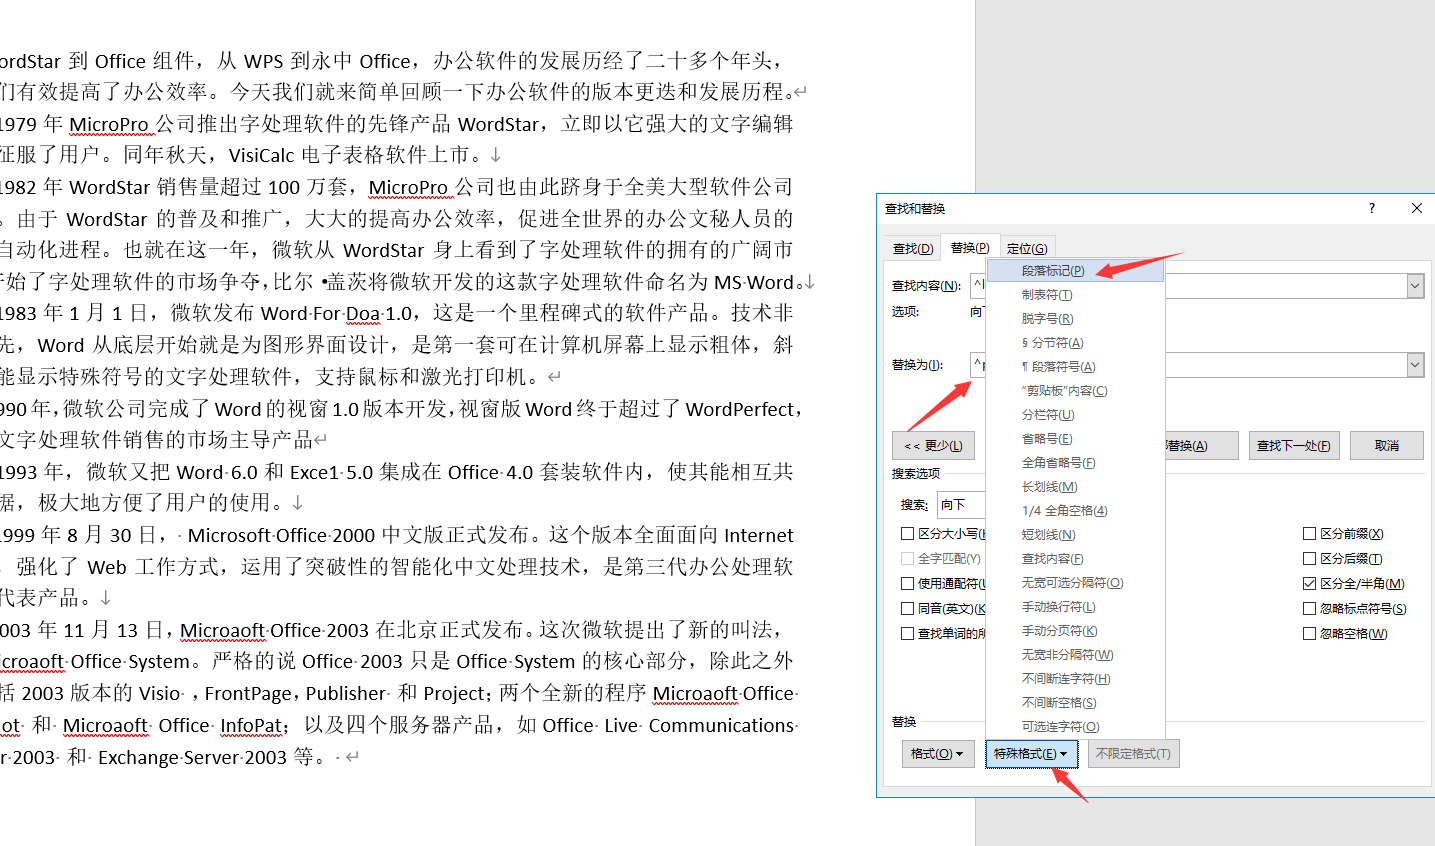The image size is (1435, 846).
Task: Cancel the dialog with 取消 button
Action: pyautogui.click(x=1386, y=446)
